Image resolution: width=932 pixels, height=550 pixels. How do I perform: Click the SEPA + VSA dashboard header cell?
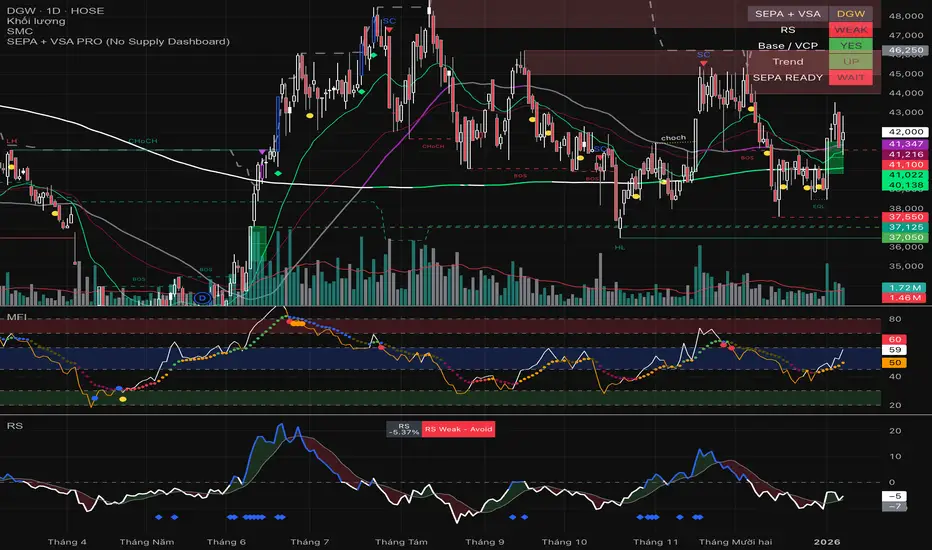(788, 14)
